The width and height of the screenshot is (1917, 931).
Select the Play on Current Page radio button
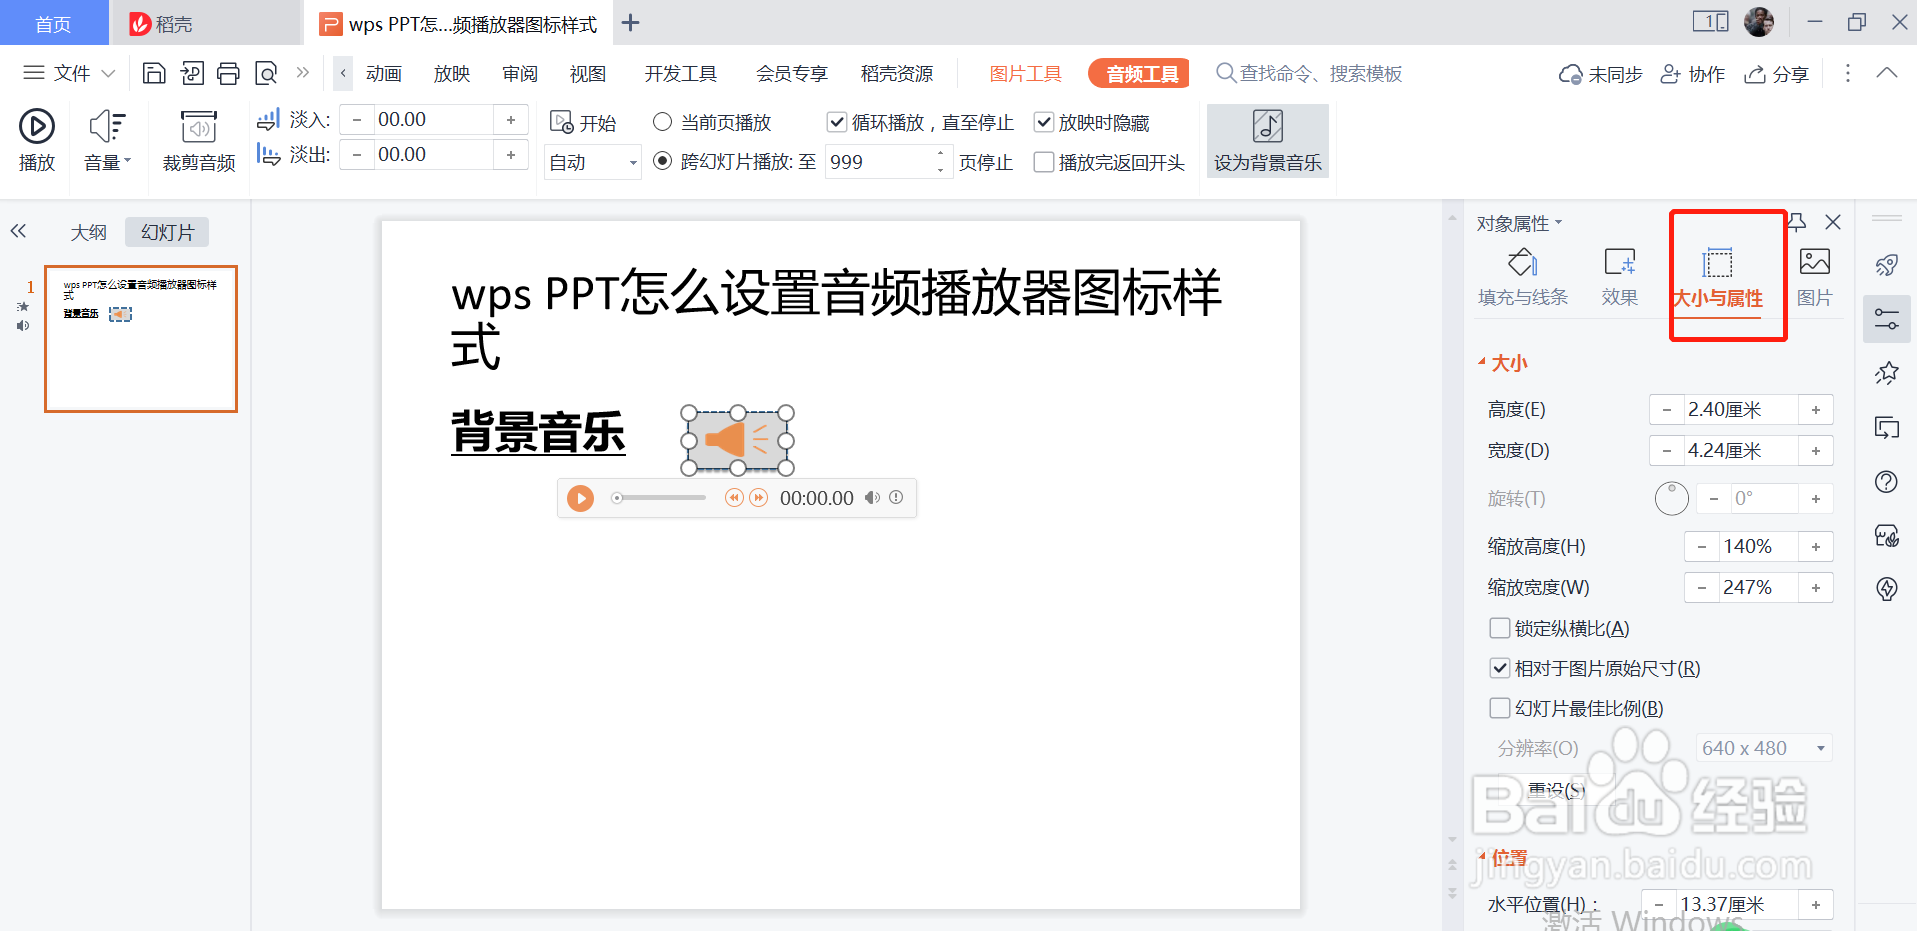click(662, 122)
